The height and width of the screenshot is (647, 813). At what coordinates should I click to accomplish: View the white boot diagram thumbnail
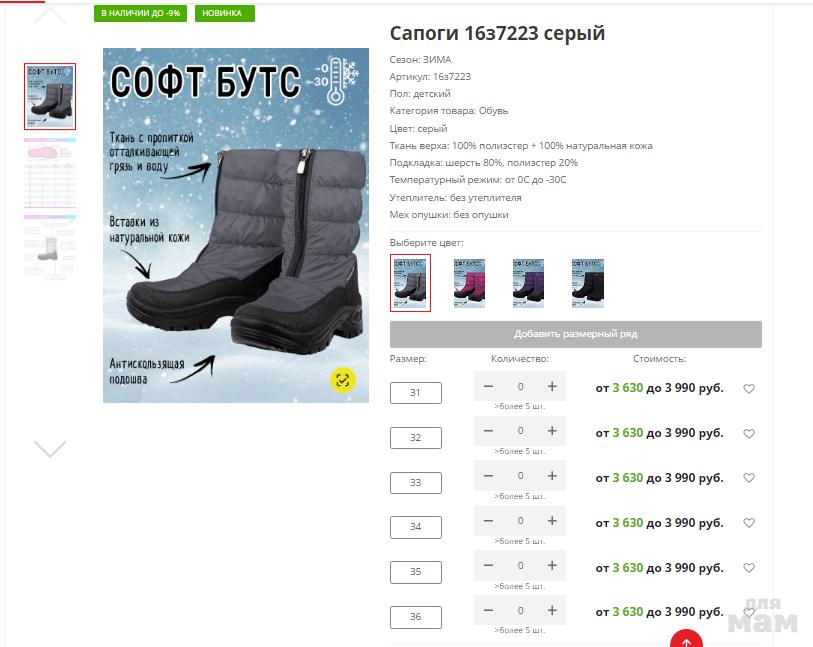[x=50, y=248]
